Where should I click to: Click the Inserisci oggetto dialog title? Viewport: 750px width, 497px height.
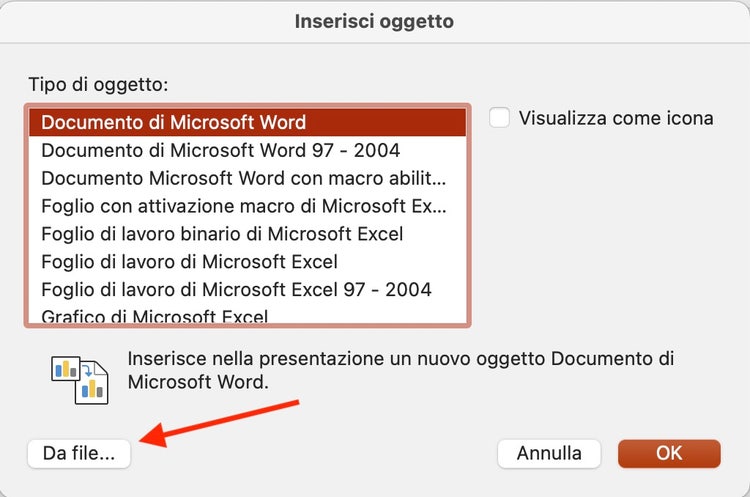pyautogui.click(x=374, y=22)
